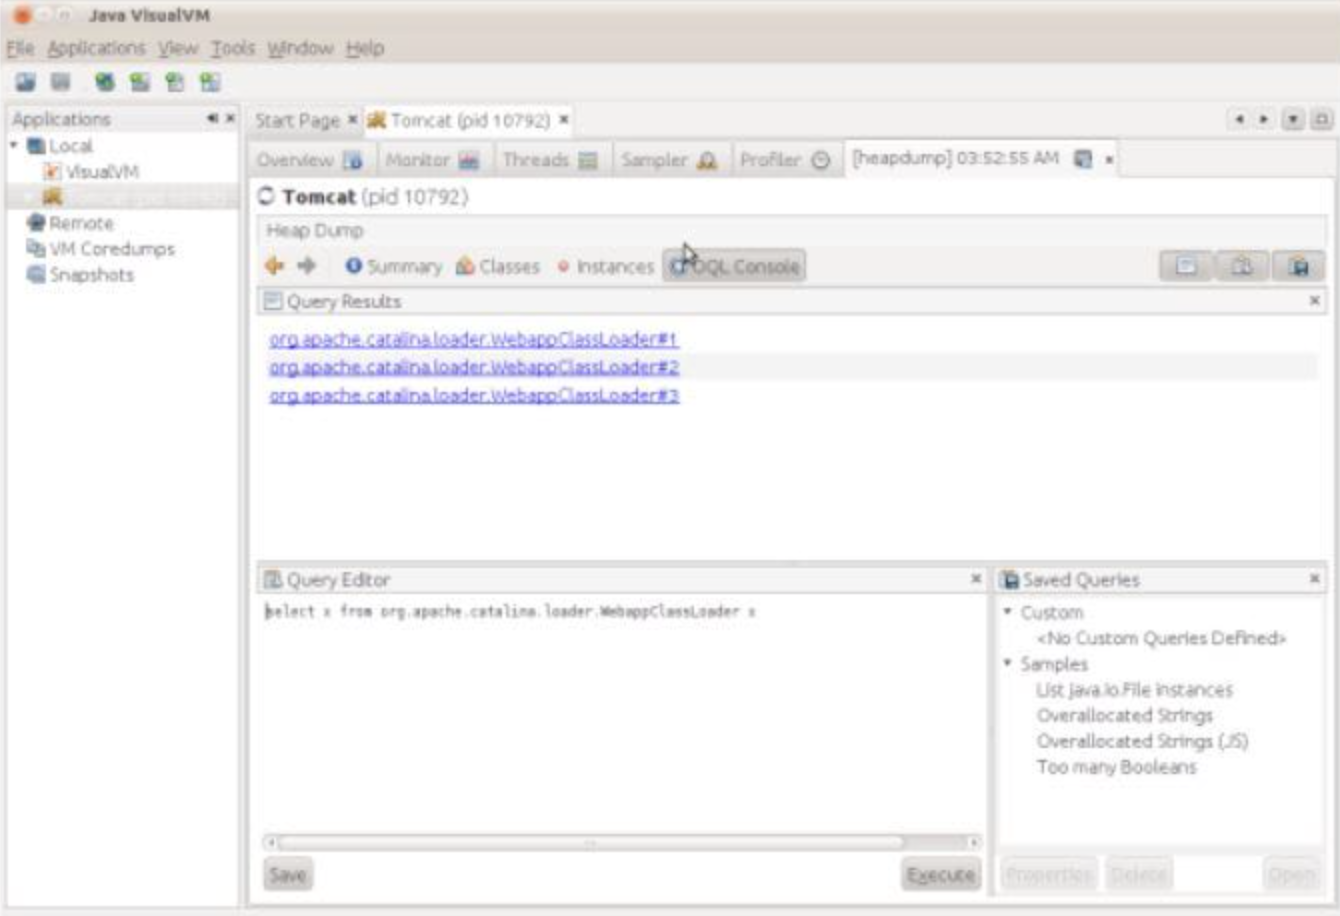The width and height of the screenshot is (1340, 916).
Task: Toggle the Query Results view button
Action: (x=1186, y=266)
